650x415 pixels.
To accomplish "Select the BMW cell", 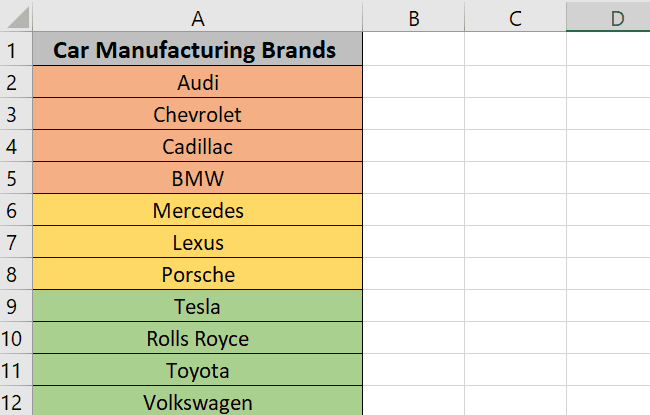I will pyautogui.click(x=198, y=178).
